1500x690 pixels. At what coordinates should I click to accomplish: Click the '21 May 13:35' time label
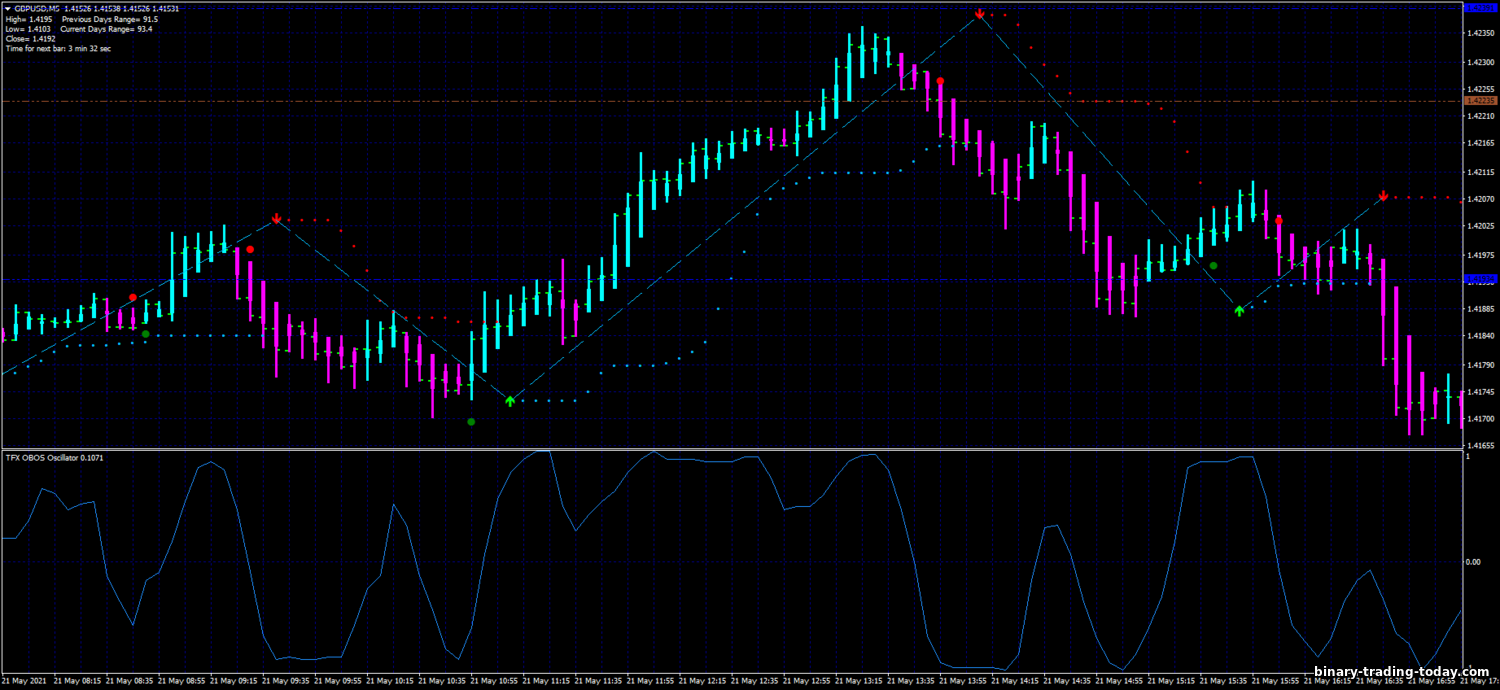pyautogui.click(x=910, y=682)
